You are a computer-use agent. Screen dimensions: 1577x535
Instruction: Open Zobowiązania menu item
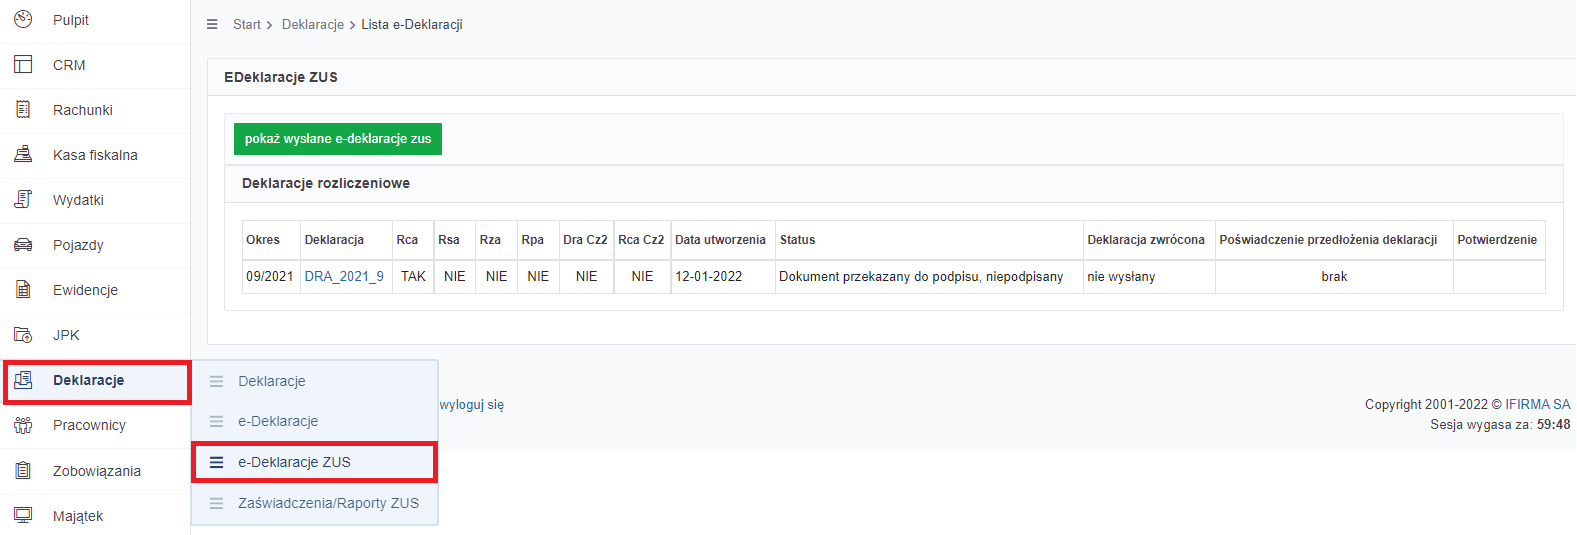tap(95, 471)
